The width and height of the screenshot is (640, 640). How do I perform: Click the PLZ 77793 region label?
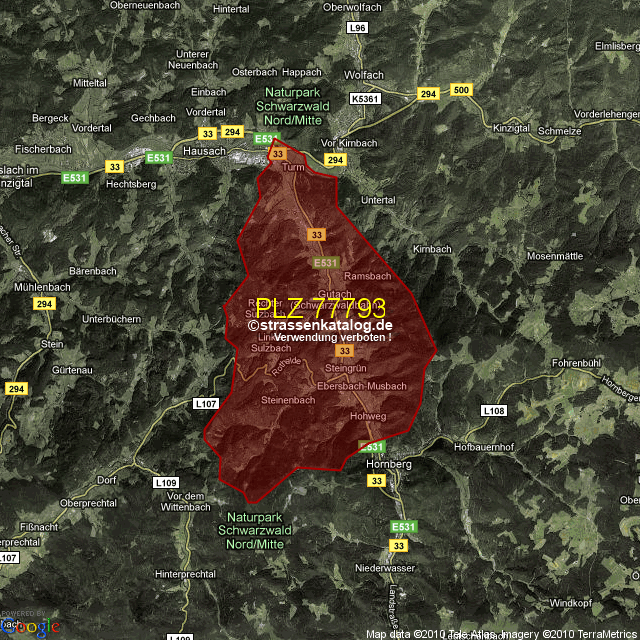click(x=320, y=308)
